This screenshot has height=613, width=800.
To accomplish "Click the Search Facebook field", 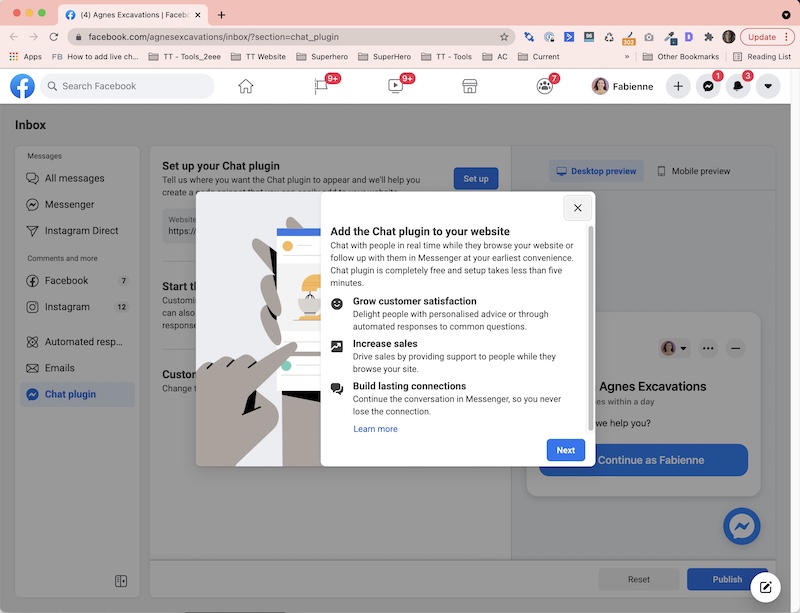I will coord(128,86).
